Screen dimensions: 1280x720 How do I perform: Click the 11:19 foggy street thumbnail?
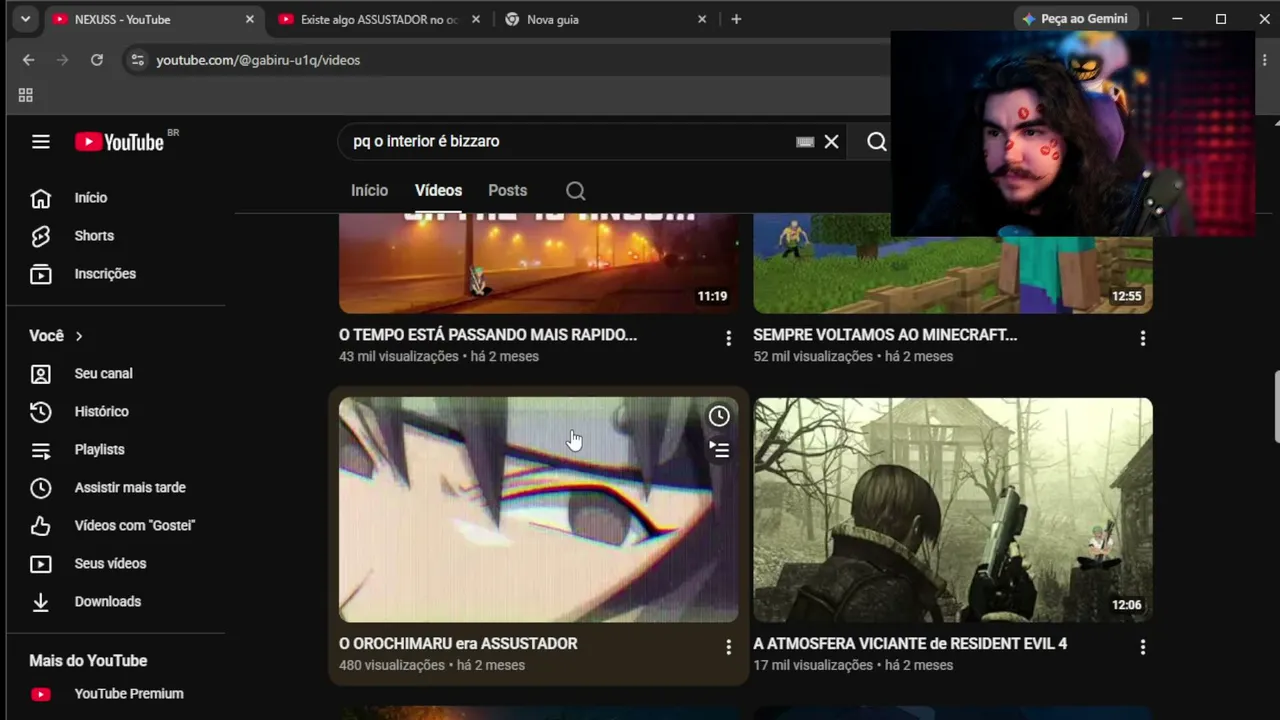(539, 263)
